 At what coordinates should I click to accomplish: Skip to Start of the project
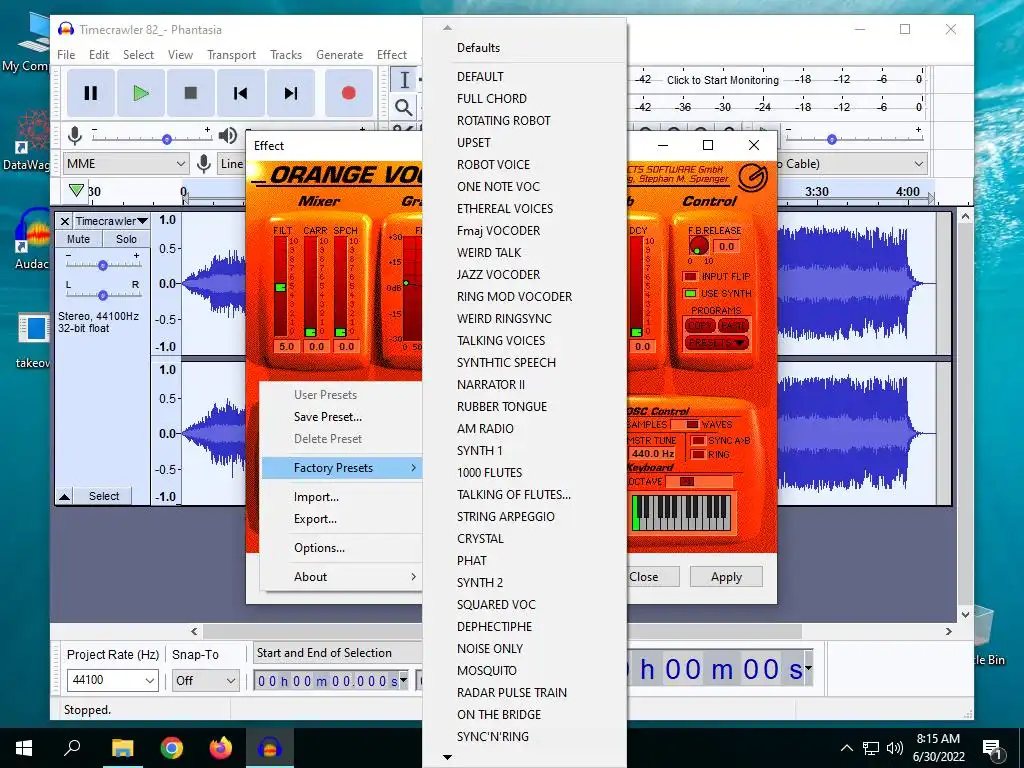pos(240,93)
